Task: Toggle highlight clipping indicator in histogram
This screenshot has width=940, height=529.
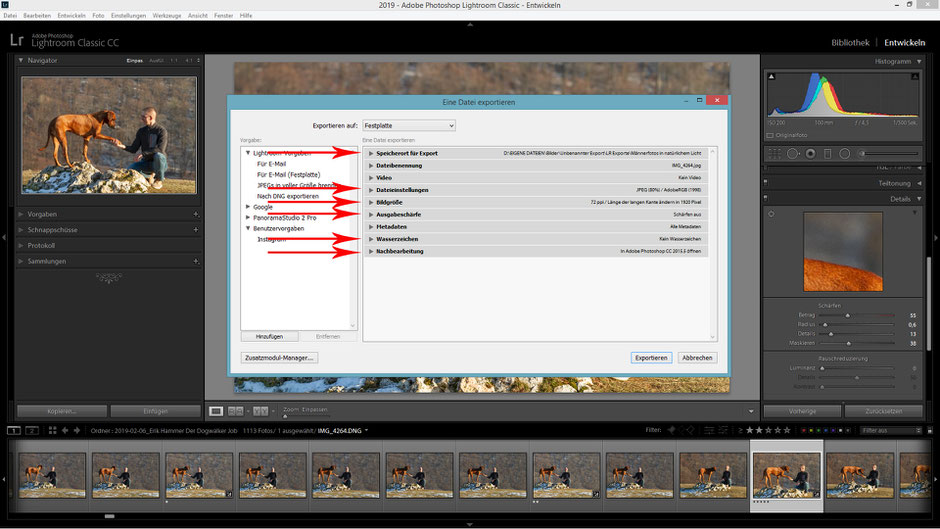Action: (915, 76)
